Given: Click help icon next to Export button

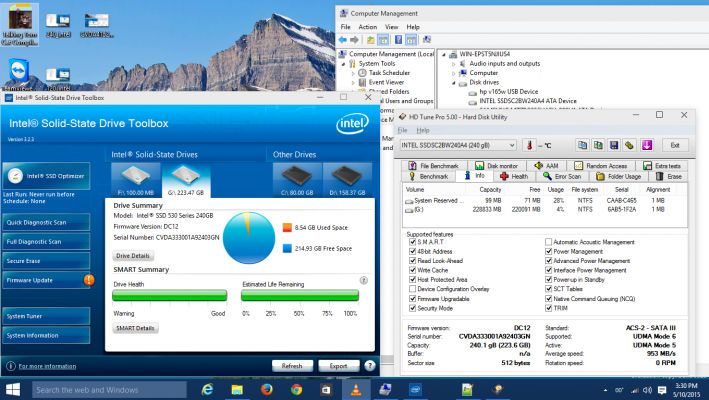Looking at the screenshot, I should tap(369, 366).
